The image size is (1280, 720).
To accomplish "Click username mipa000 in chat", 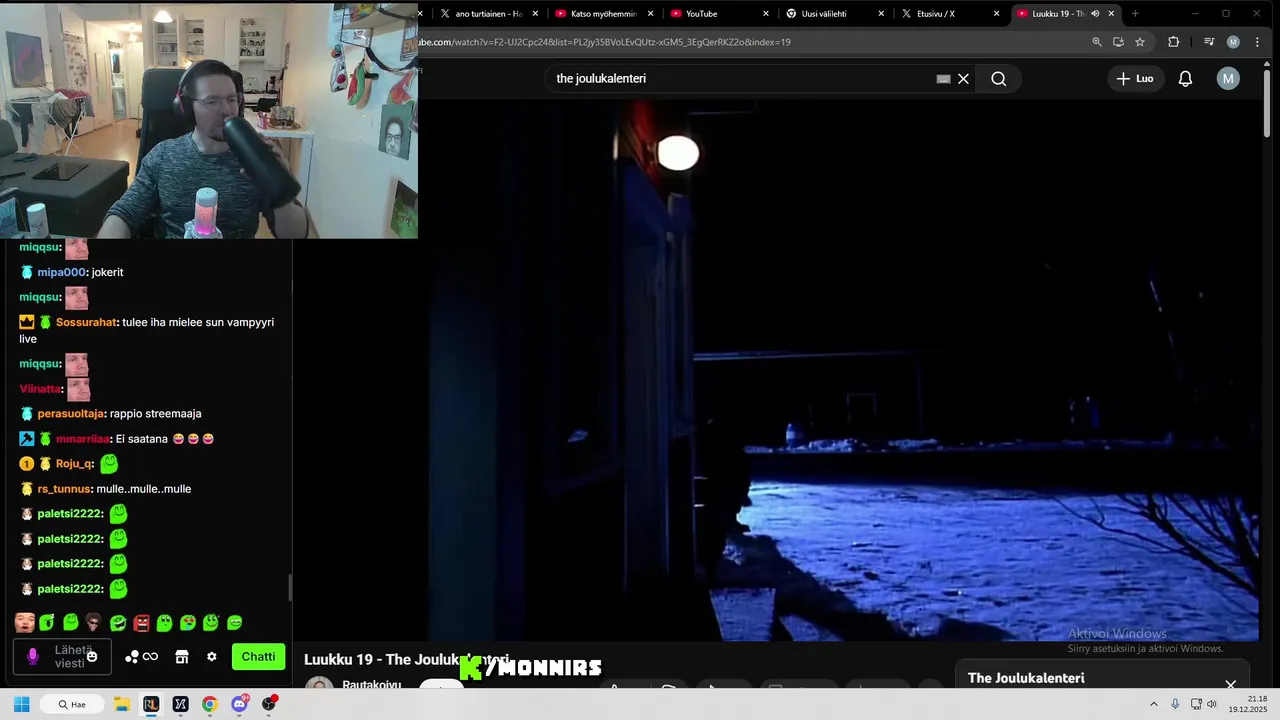I will tap(62, 272).
